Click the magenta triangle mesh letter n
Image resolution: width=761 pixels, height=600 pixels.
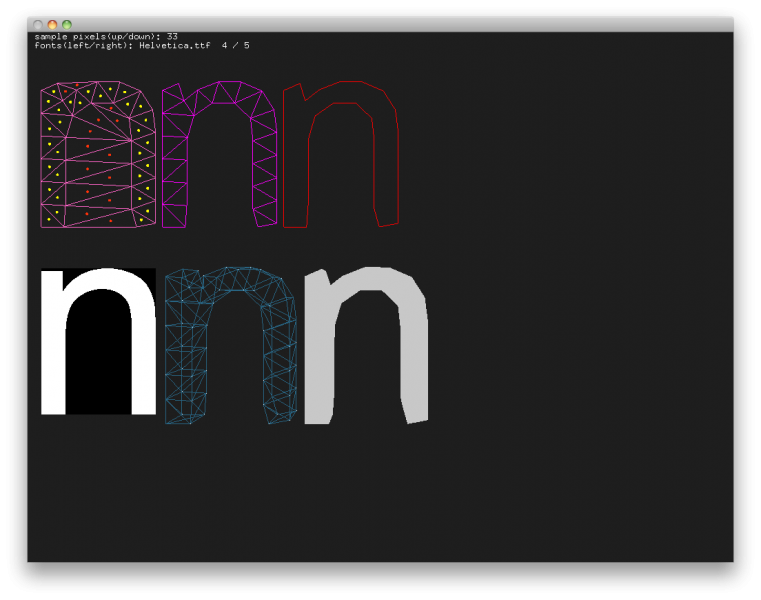pos(219,154)
